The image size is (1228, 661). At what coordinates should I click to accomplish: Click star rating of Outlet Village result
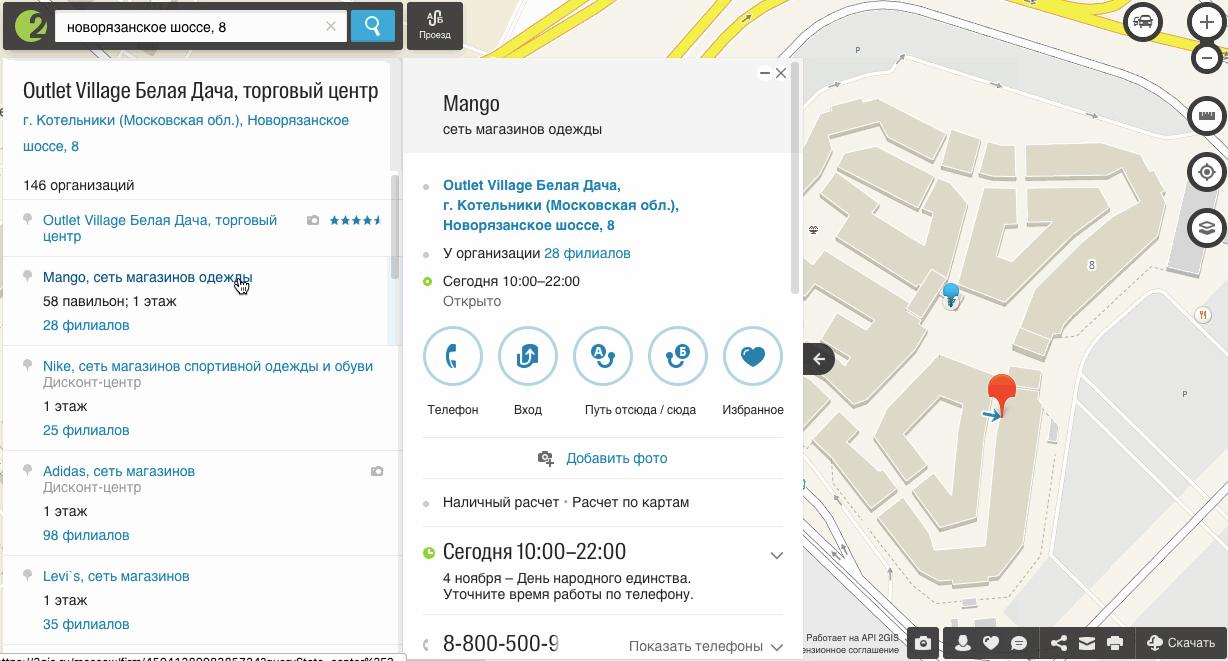coord(355,220)
